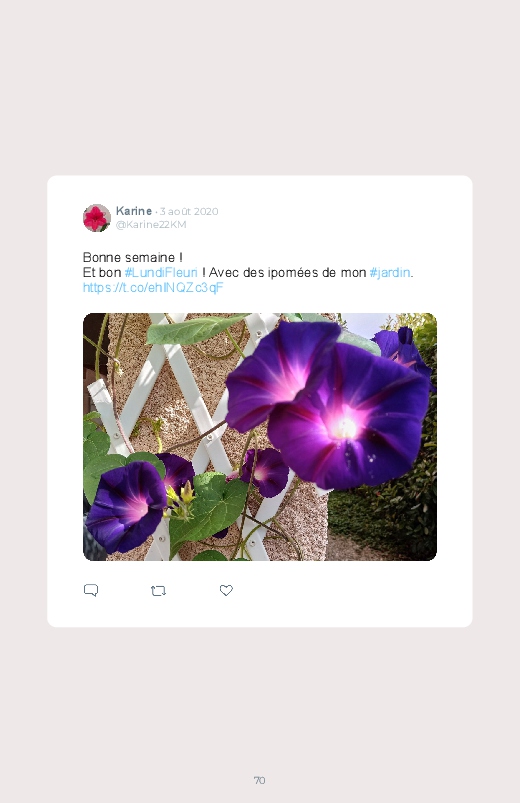The height and width of the screenshot is (803, 520).
Task: Click the 3 août 2020 date
Action: (x=189, y=211)
